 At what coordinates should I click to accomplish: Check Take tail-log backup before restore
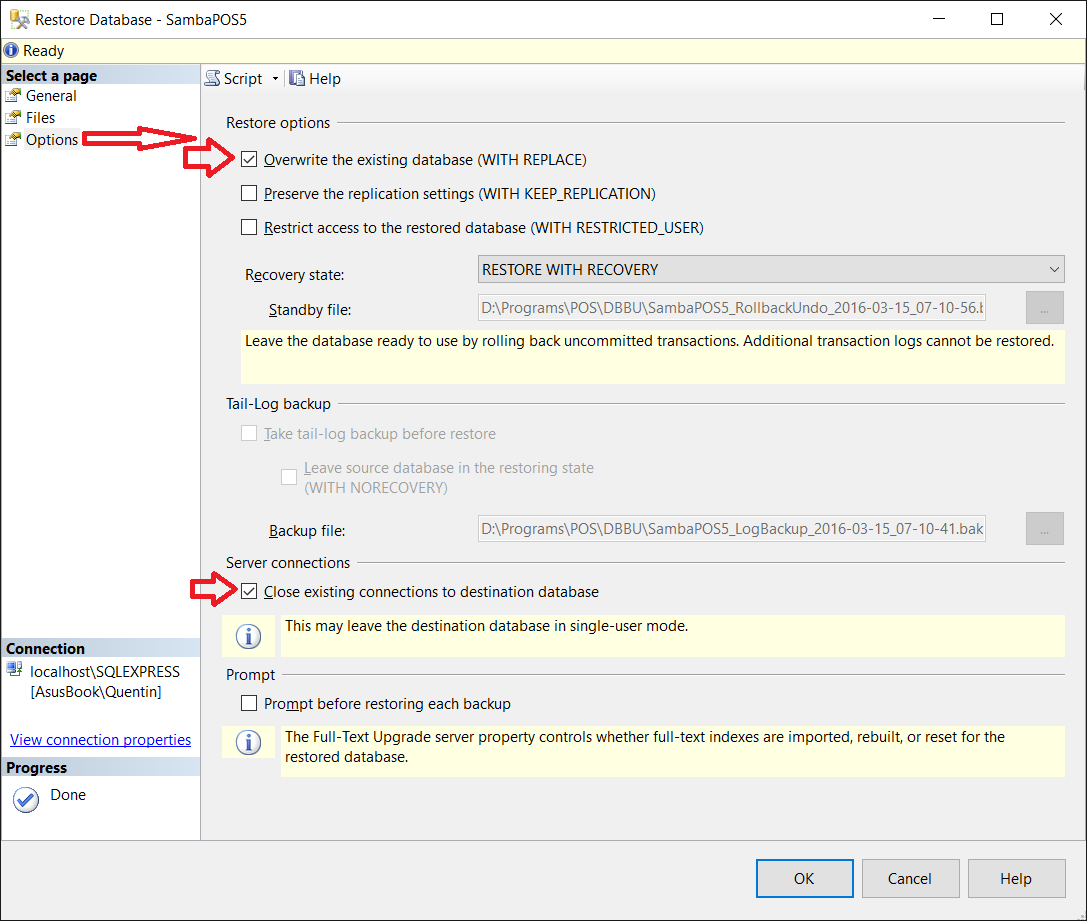point(249,433)
